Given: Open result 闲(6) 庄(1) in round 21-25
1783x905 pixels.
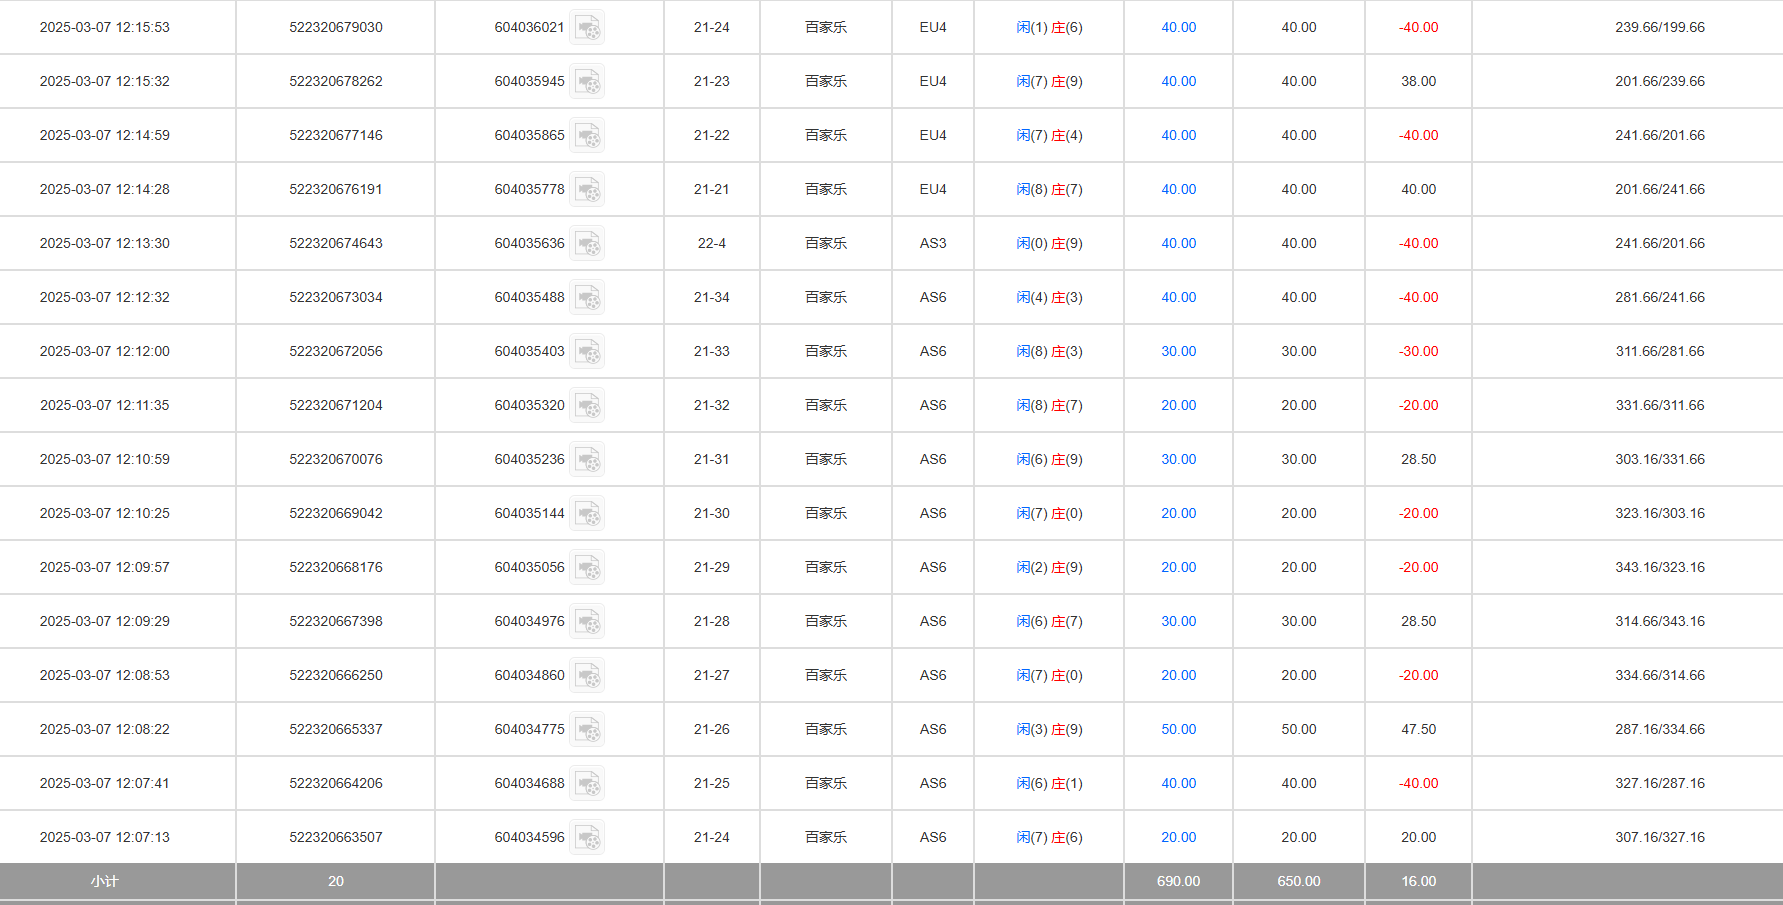Looking at the screenshot, I should click(1049, 784).
